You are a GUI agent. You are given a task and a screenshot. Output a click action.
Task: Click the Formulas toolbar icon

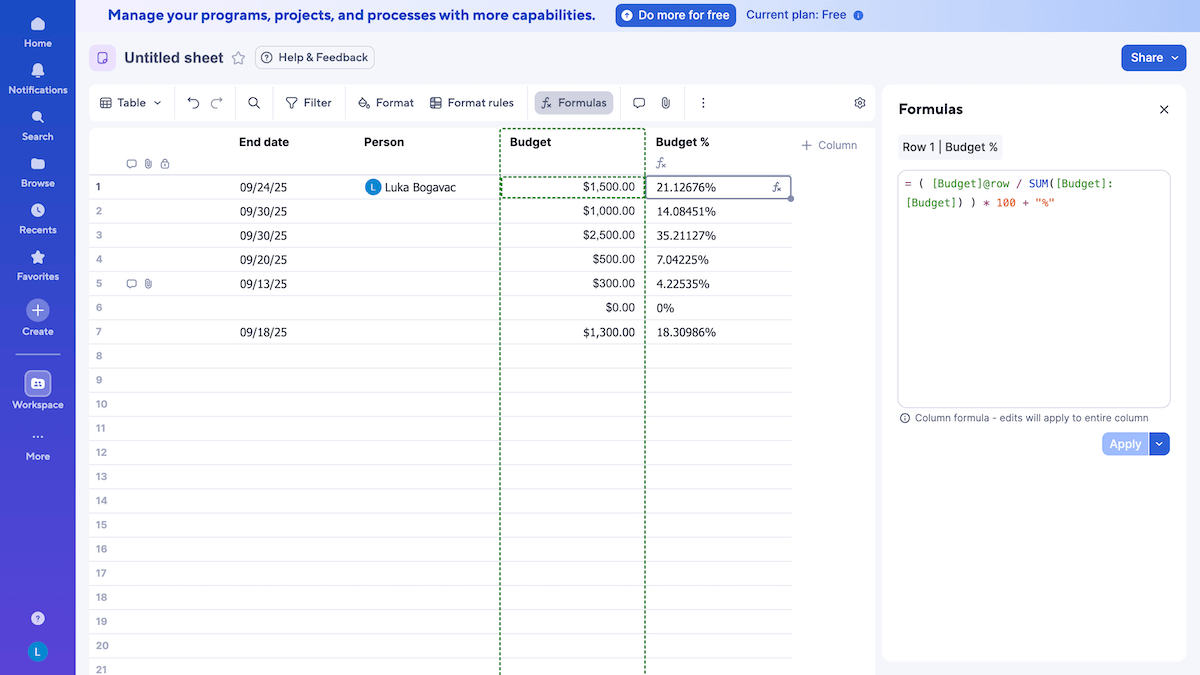(573, 102)
